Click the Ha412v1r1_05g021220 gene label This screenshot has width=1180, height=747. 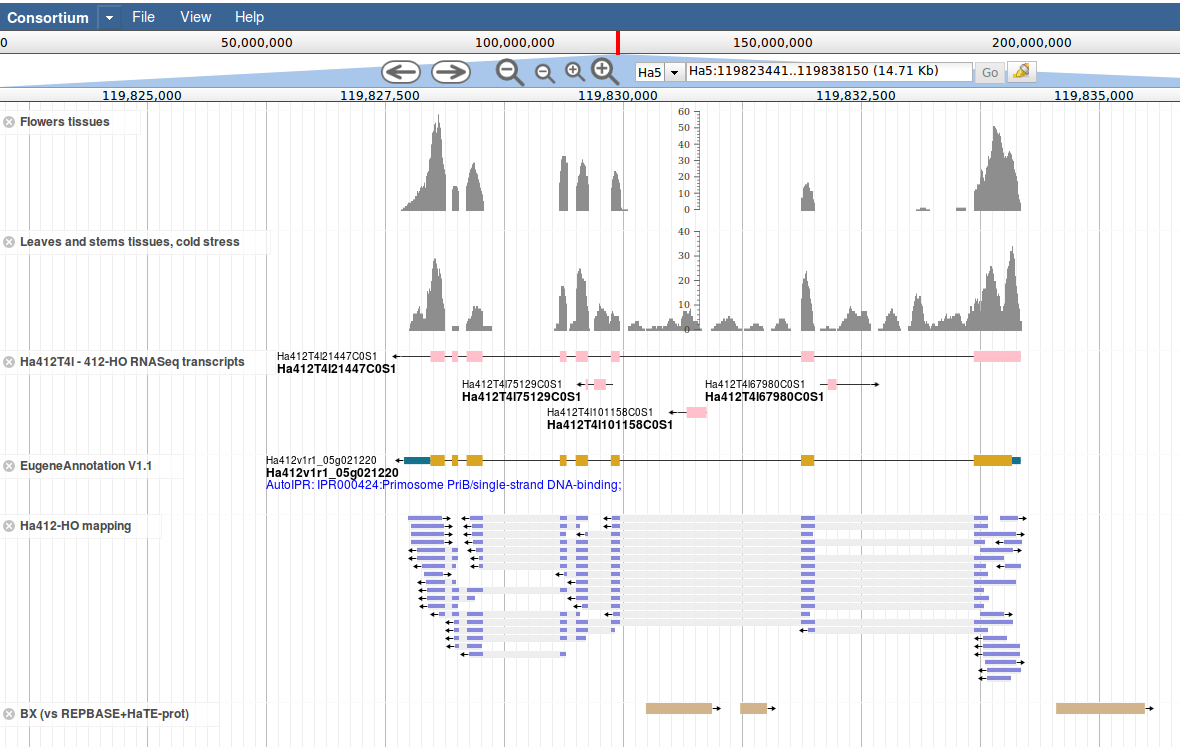[x=332, y=473]
